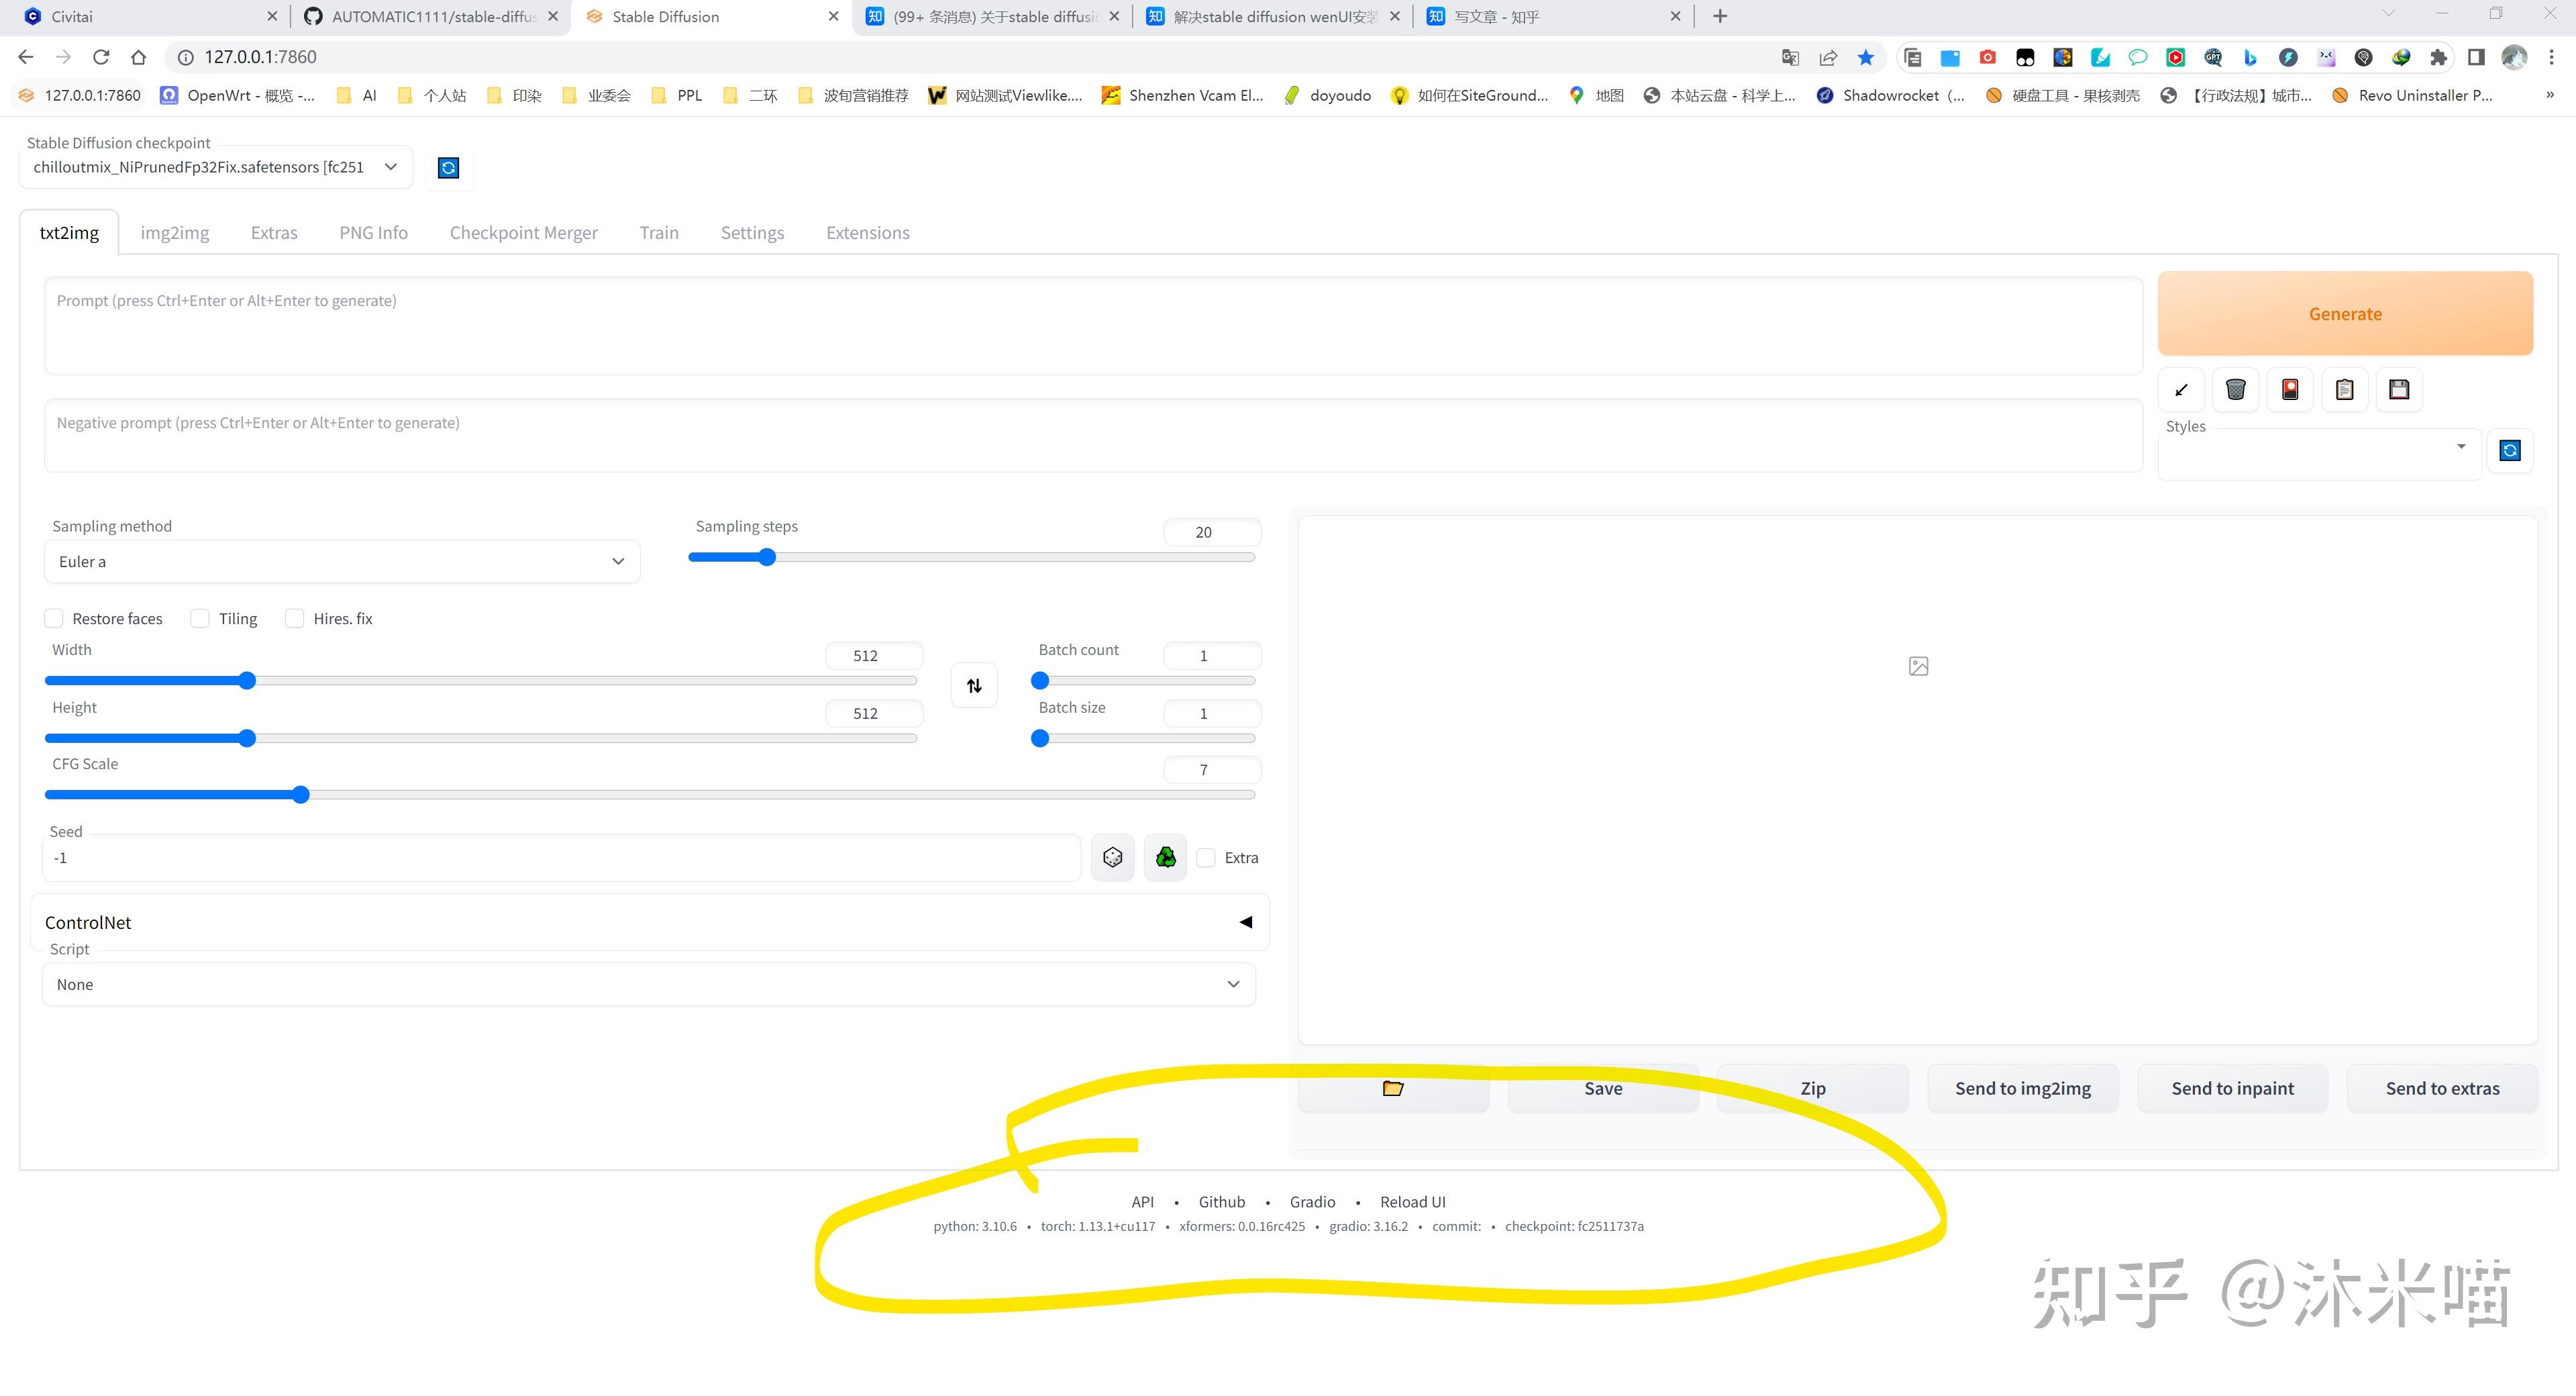Apply selected styles with clipboard icon
2576x1396 pixels.
2345,390
